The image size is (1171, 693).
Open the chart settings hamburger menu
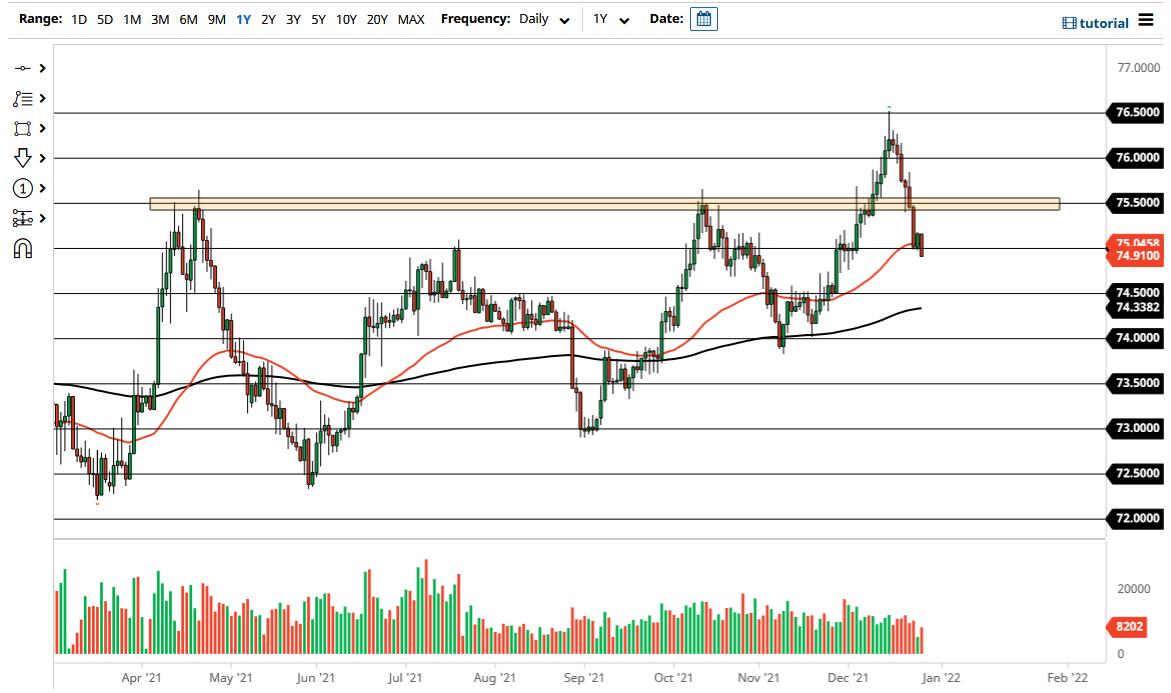1148,21
